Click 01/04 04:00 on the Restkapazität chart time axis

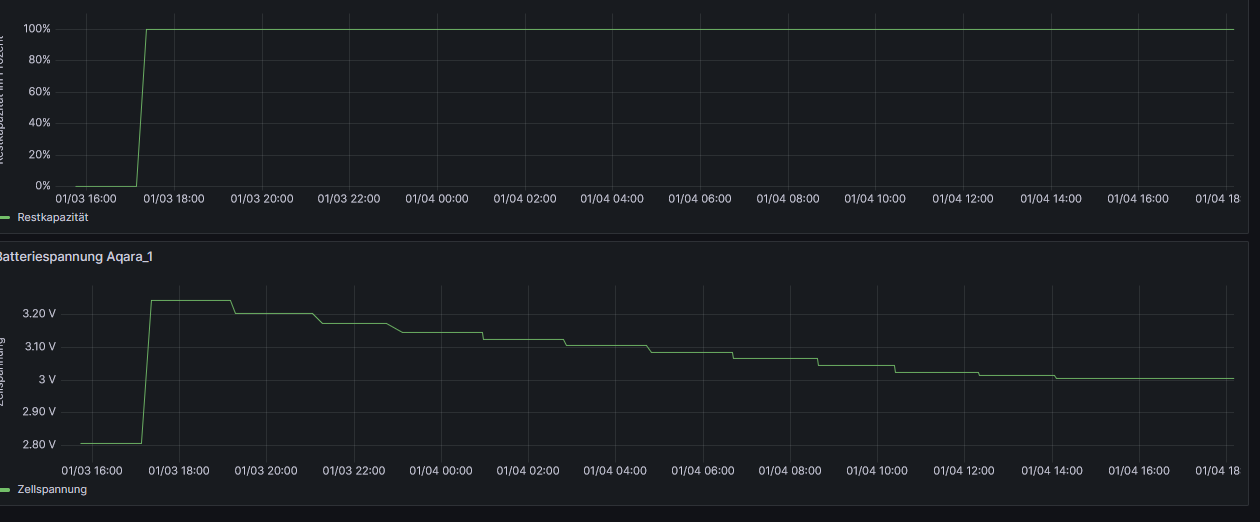click(612, 199)
